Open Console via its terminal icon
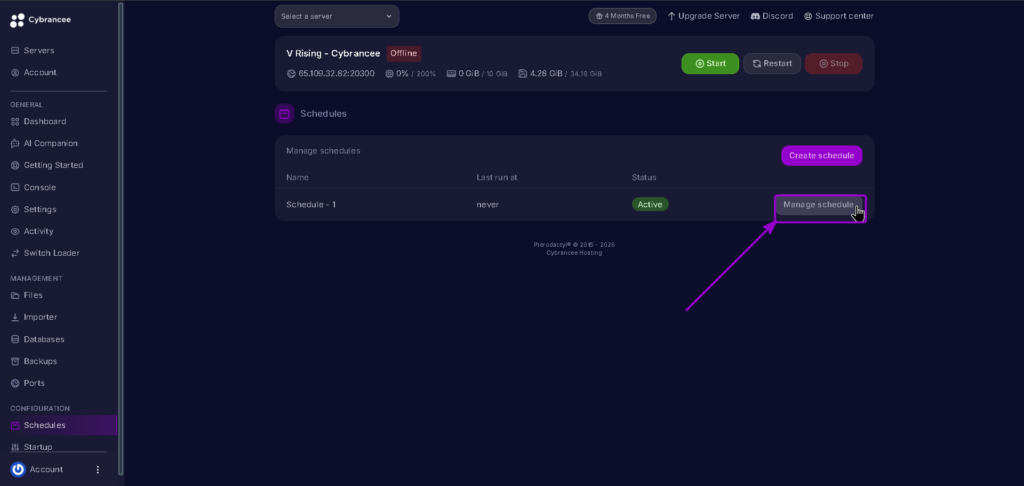Viewport: 1024px width, 486px height. point(15,187)
